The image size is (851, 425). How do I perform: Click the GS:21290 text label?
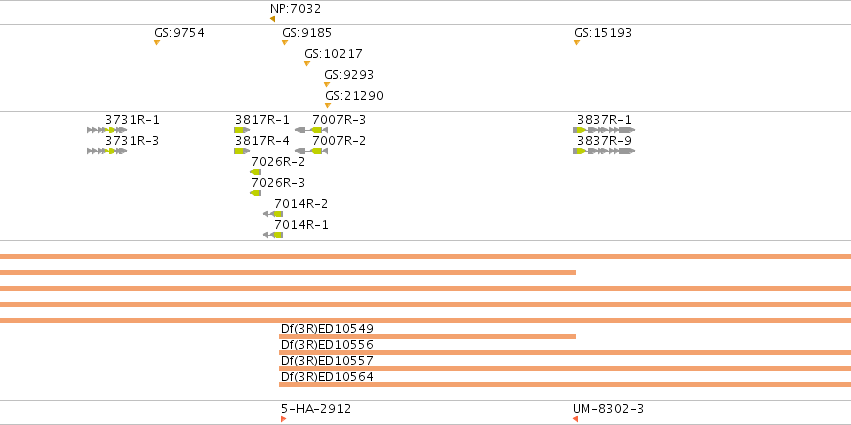(x=354, y=96)
